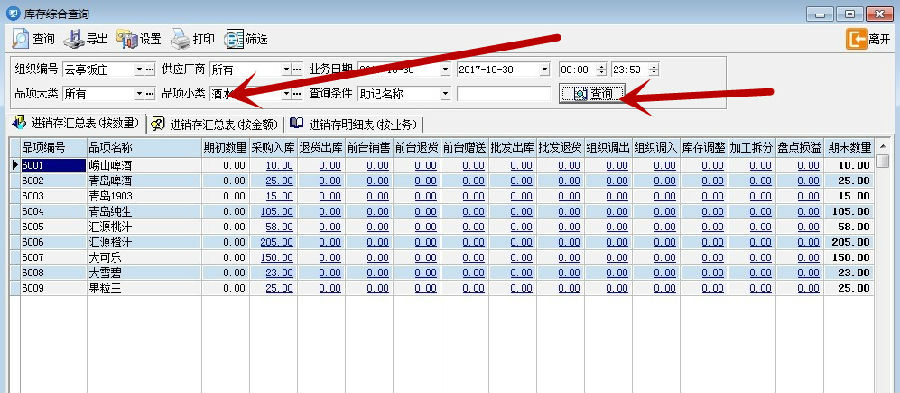Image resolution: width=900 pixels, height=393 pixels.
Task: Open the start 业务日期 dropdown
Action: click(x=445, y=70)
